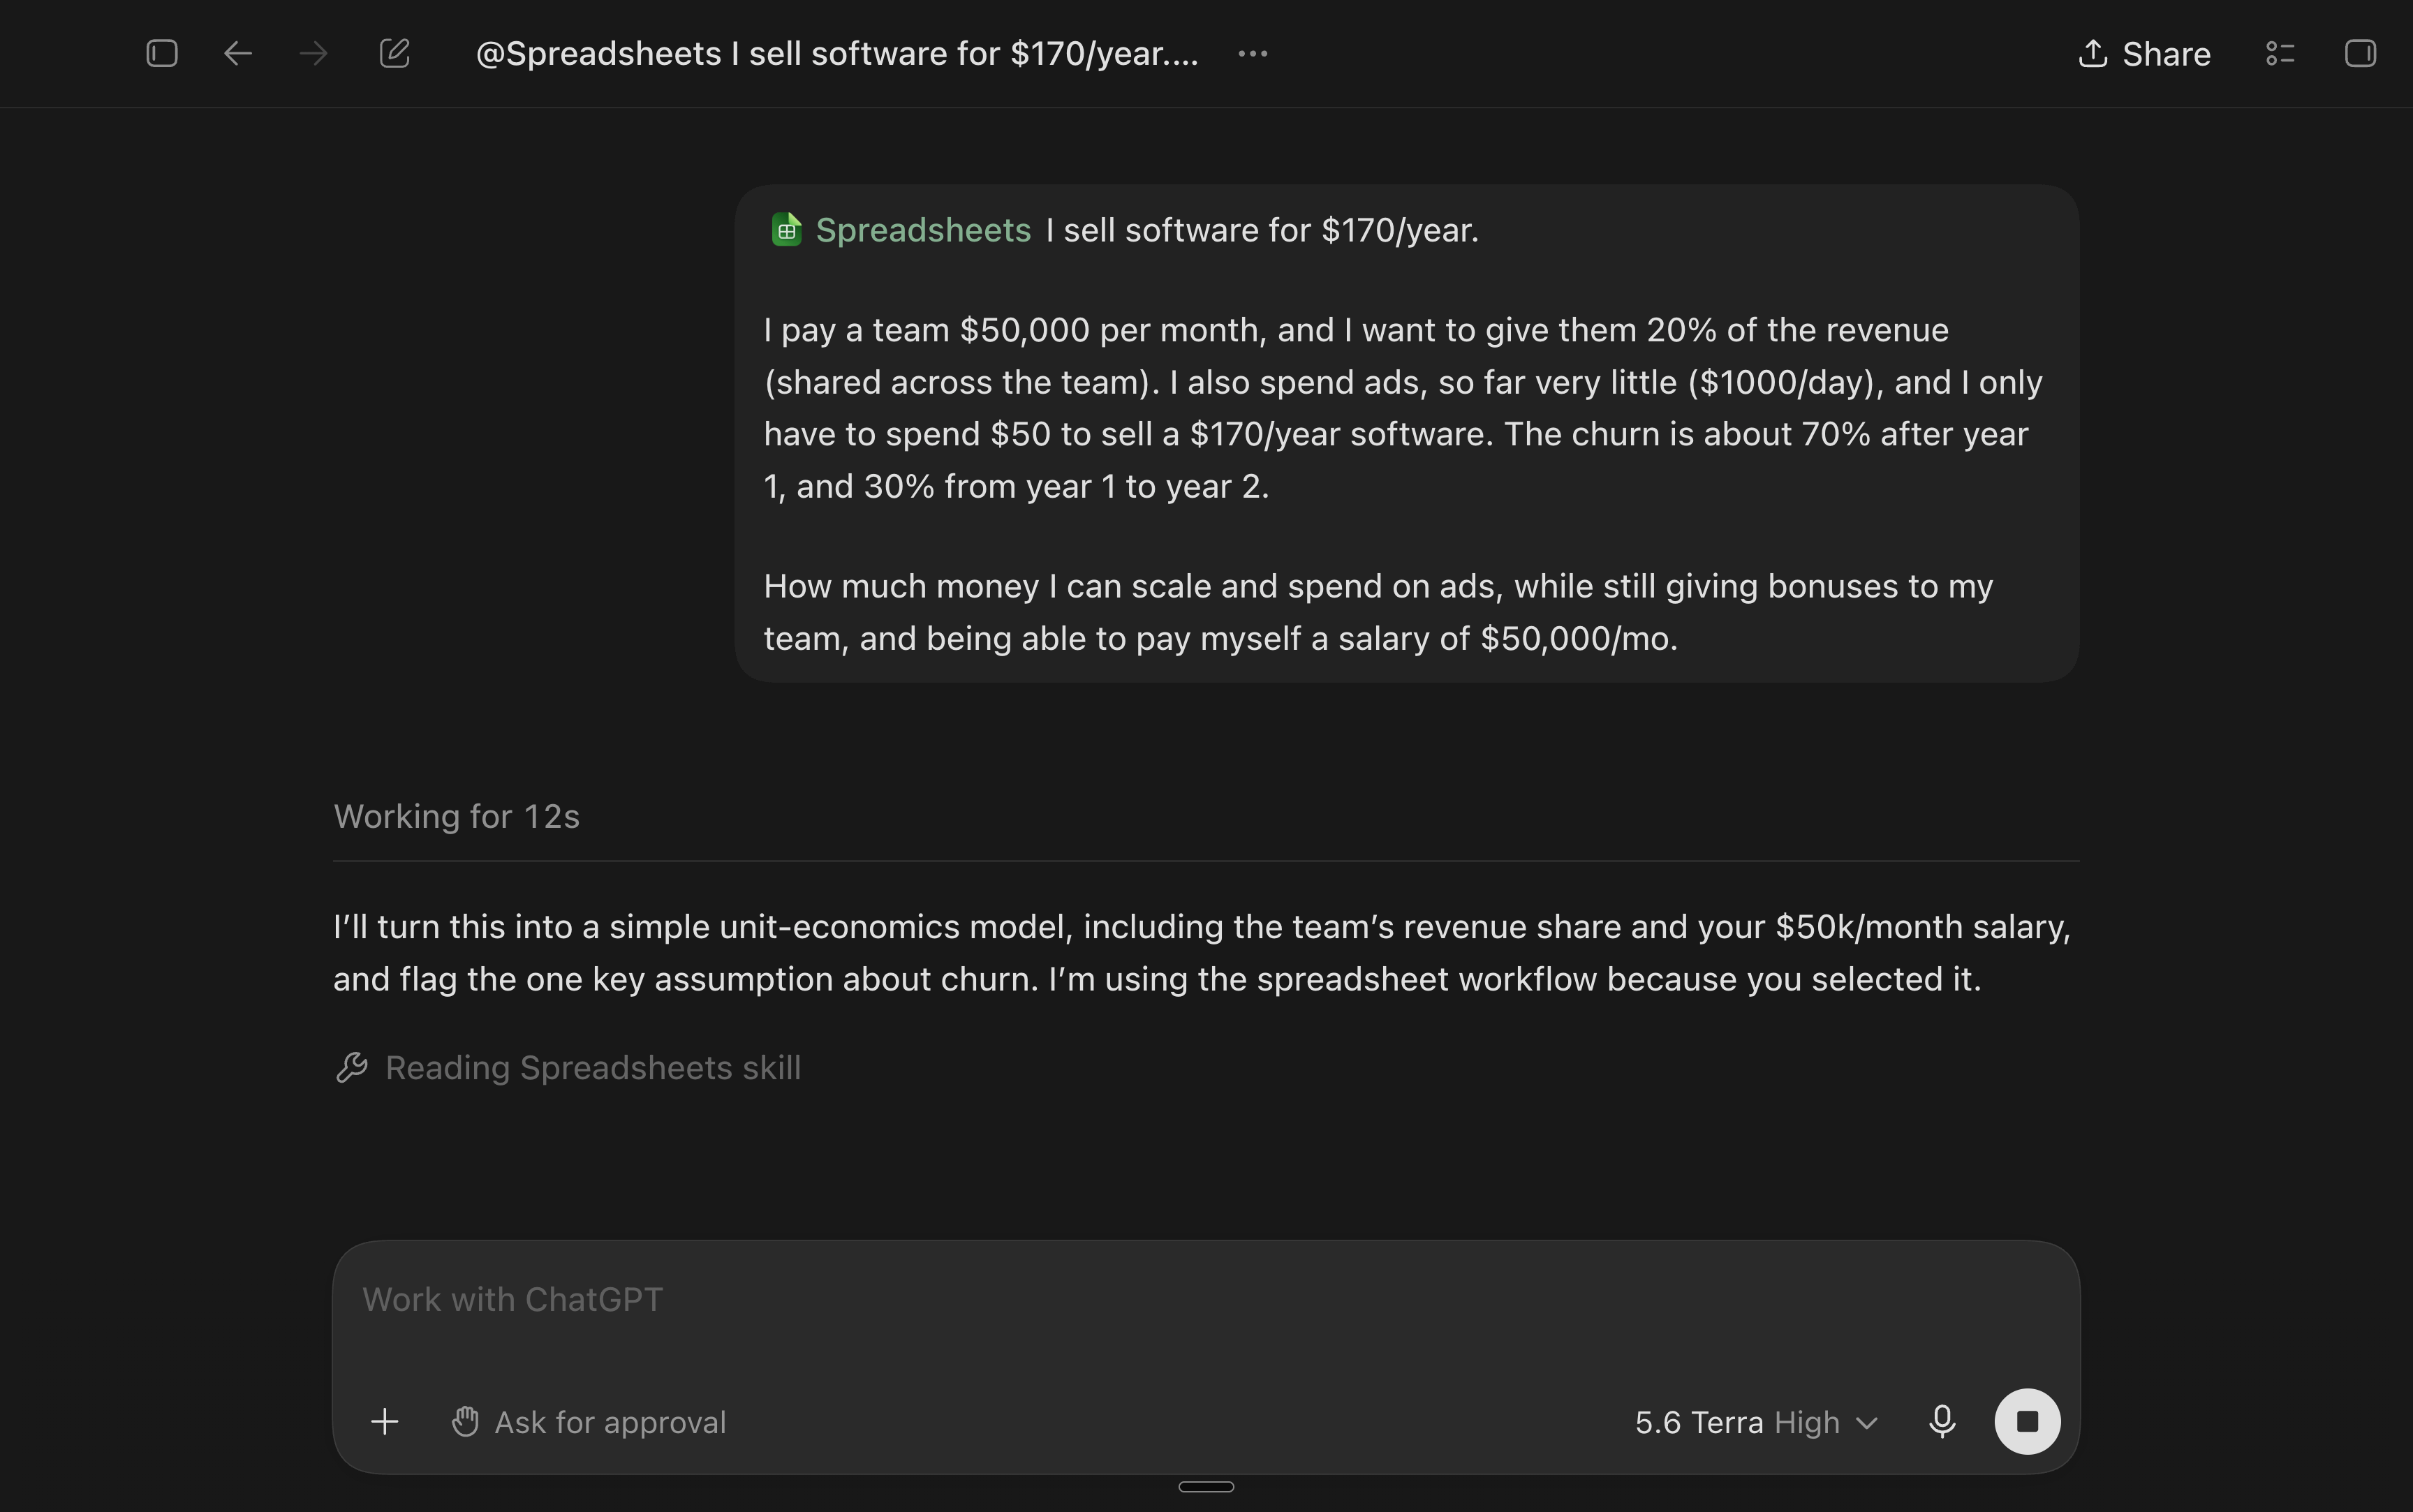
Task: Click the conversation title in header
Action: [837, 54]
